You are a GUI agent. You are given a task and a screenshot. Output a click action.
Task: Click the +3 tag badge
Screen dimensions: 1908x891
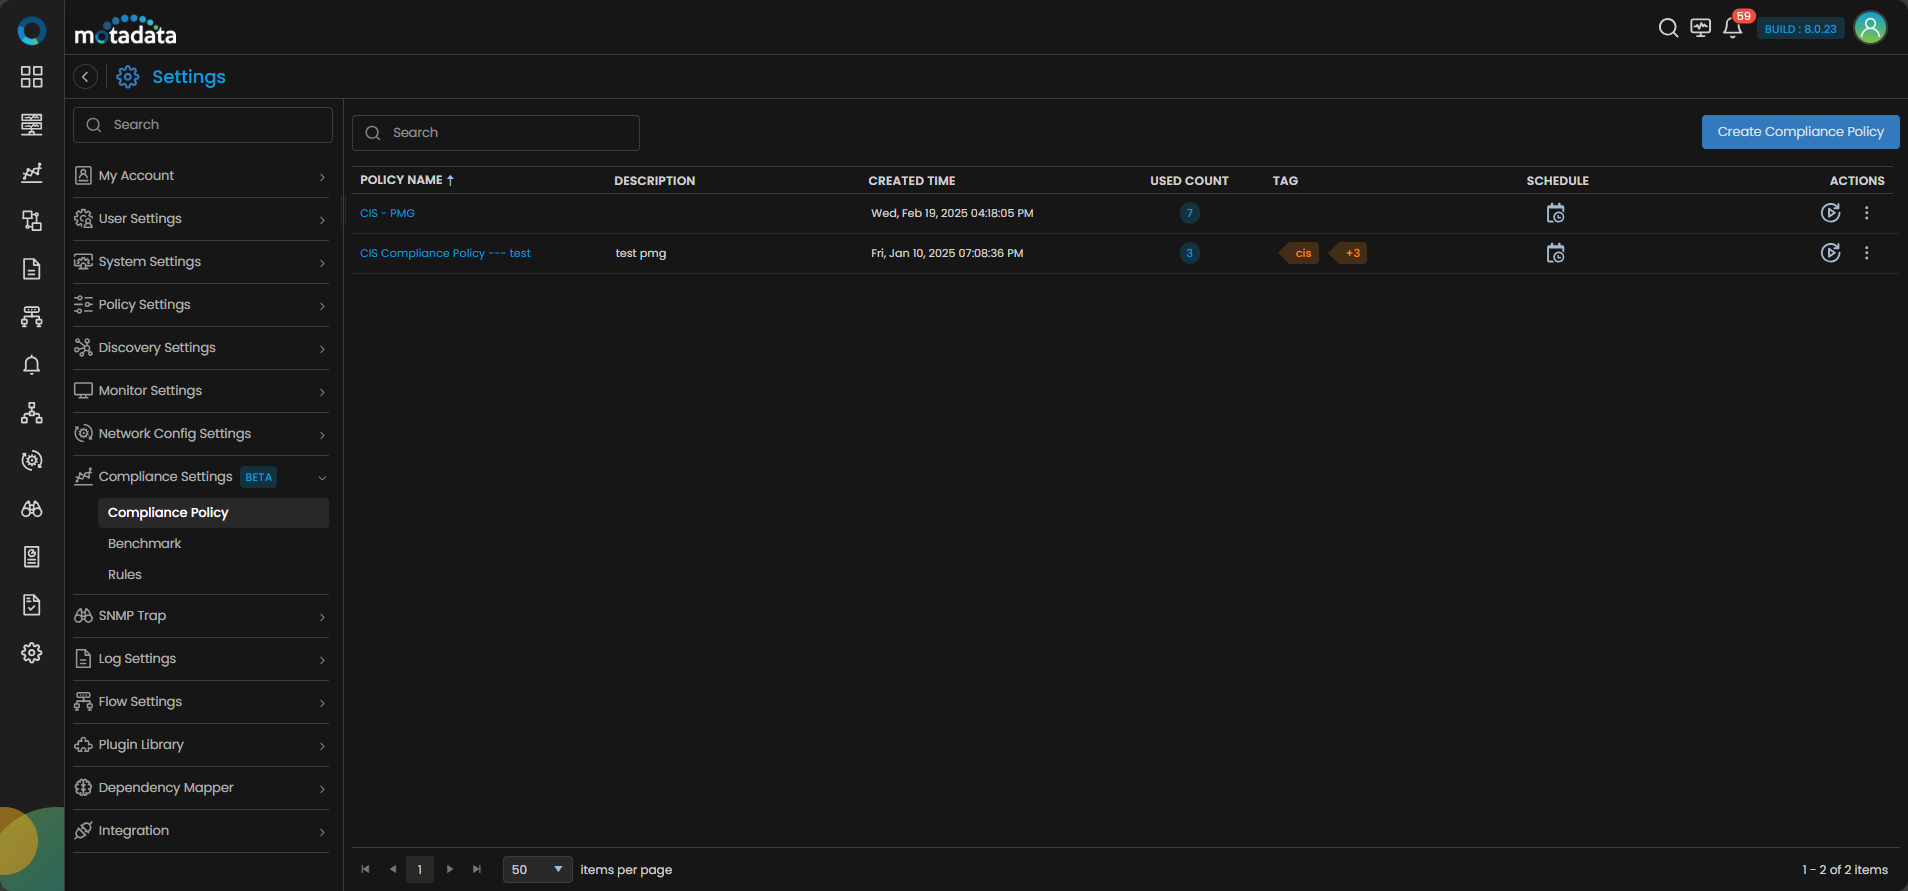(1351, 253)
